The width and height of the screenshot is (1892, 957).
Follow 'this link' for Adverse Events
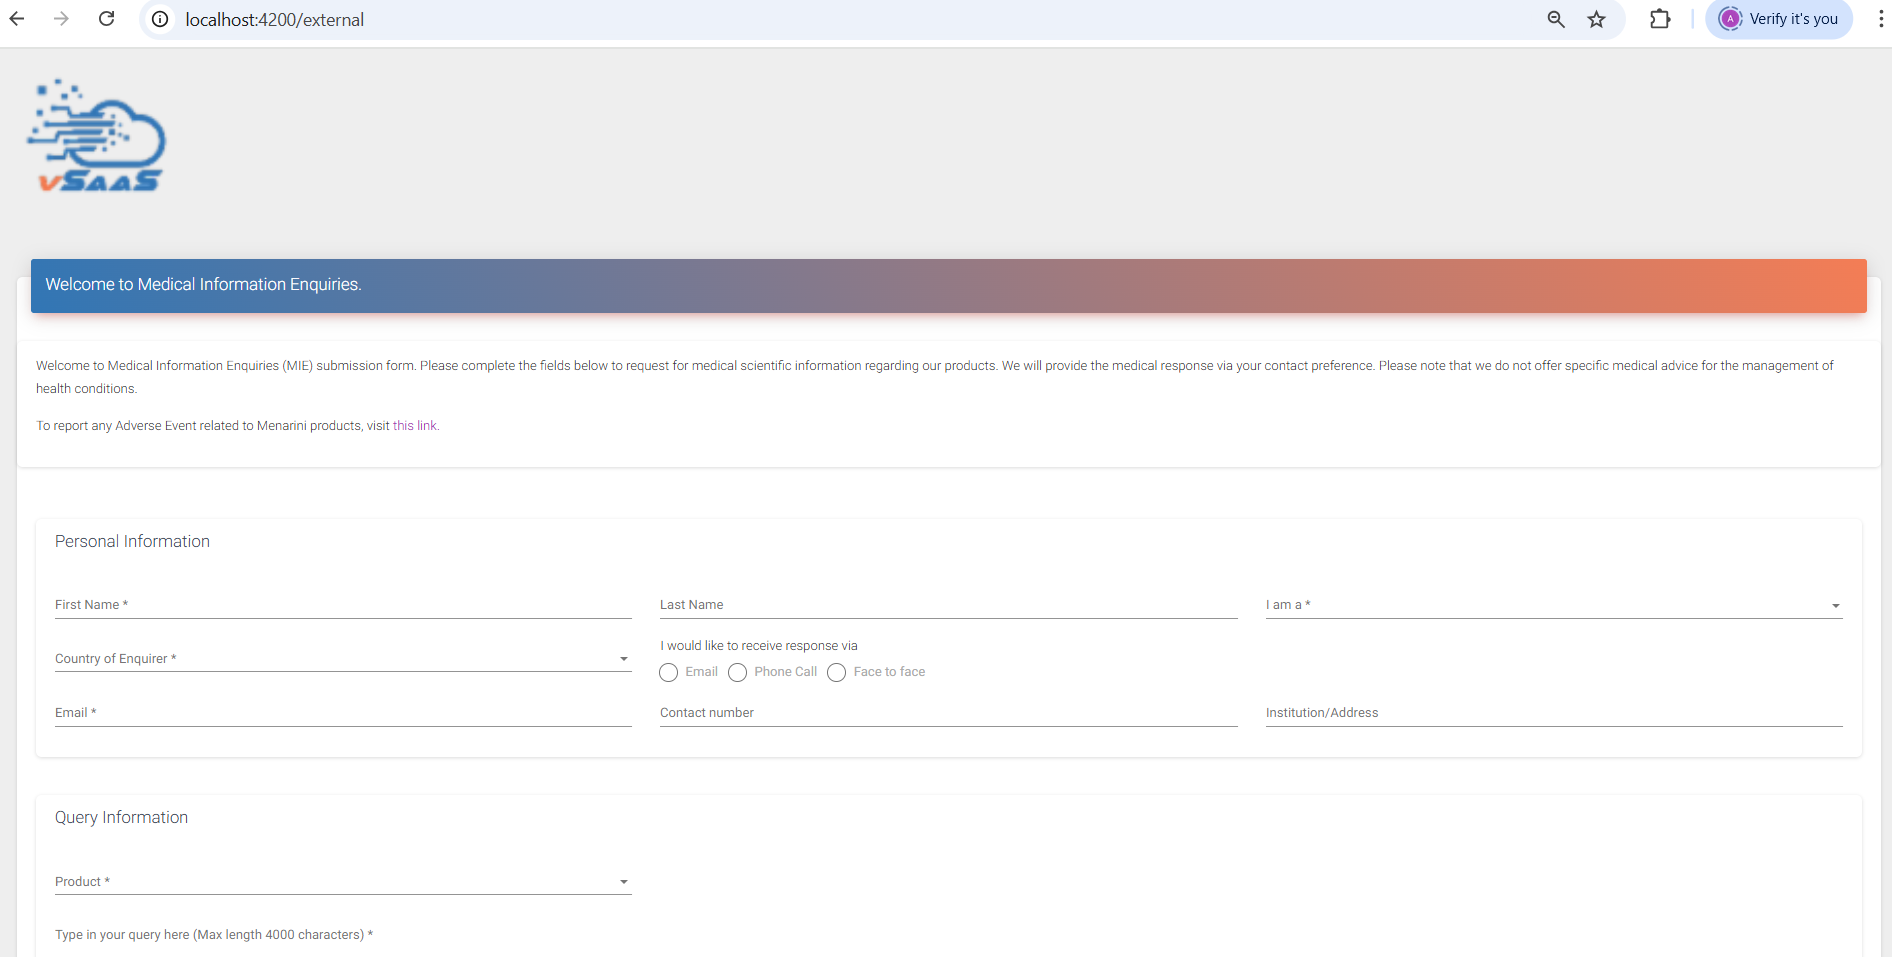415,426
